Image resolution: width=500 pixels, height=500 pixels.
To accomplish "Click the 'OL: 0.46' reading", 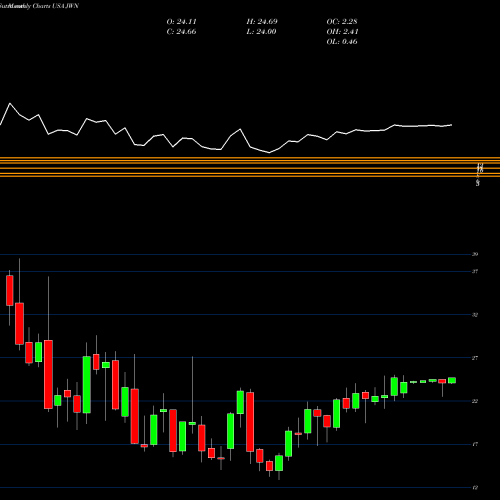I will pyautogui.click(x=342, y=42).
